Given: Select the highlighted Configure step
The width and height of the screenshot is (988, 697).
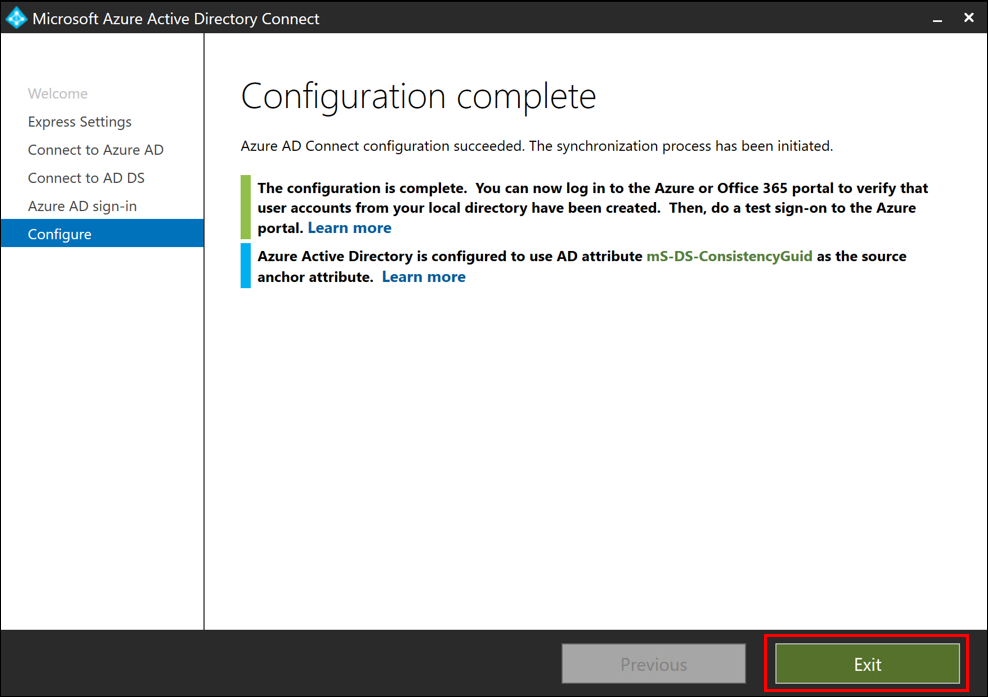Looking at the screenshot, I should pyautogui.click(x=60, y=234).
